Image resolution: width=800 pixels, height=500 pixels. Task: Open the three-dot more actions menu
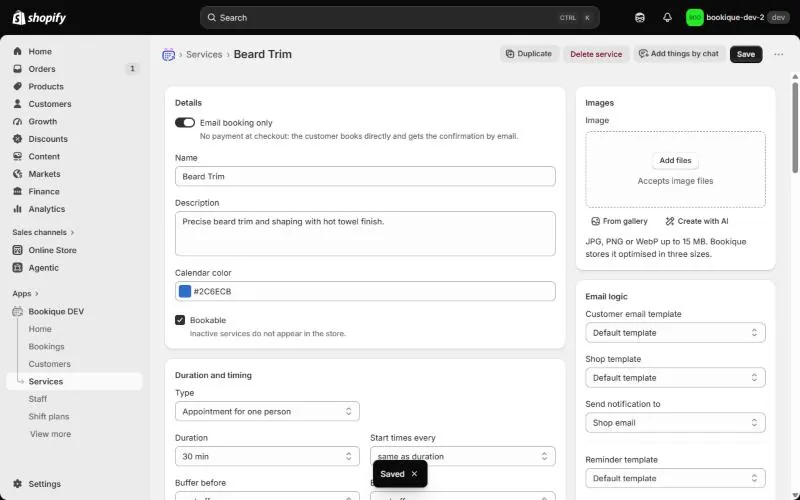click(x=779, y=54)
